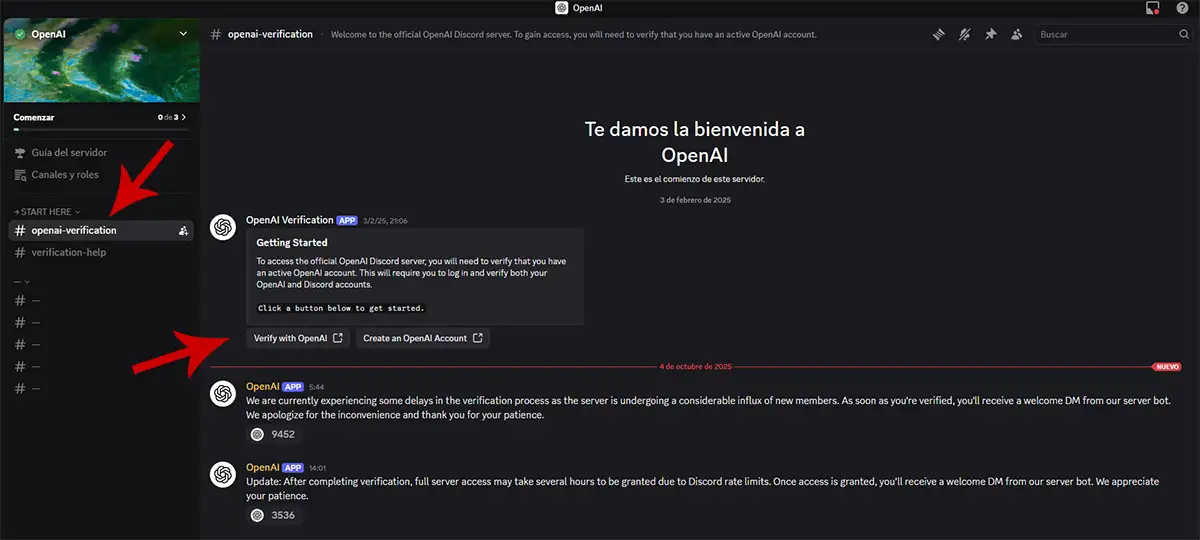Click the 9452 reaction under first message

click(x=272, y=434)
